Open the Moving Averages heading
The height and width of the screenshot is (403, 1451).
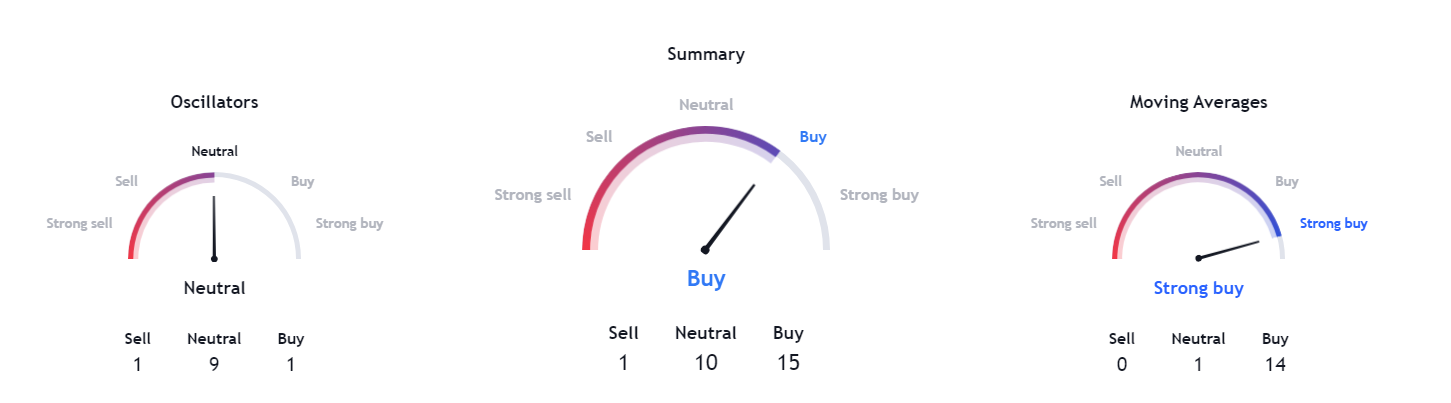coord(1198,102)
